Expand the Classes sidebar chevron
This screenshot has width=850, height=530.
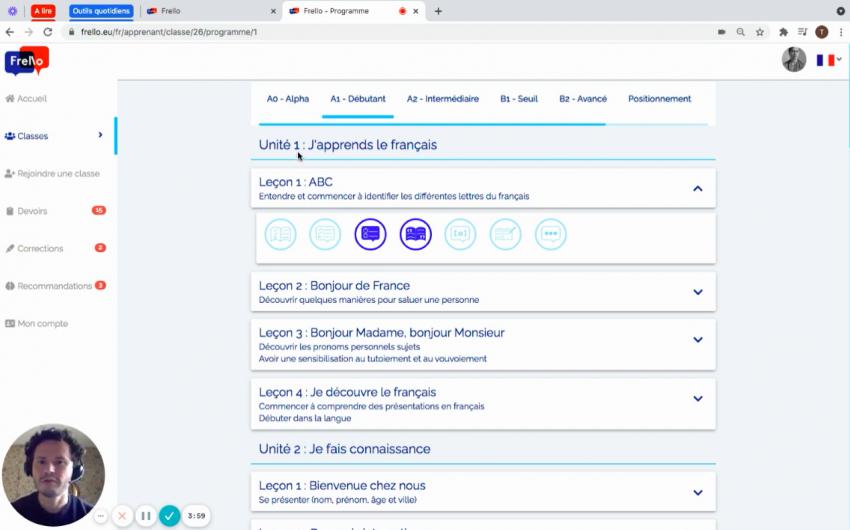[x=100, y=135]
